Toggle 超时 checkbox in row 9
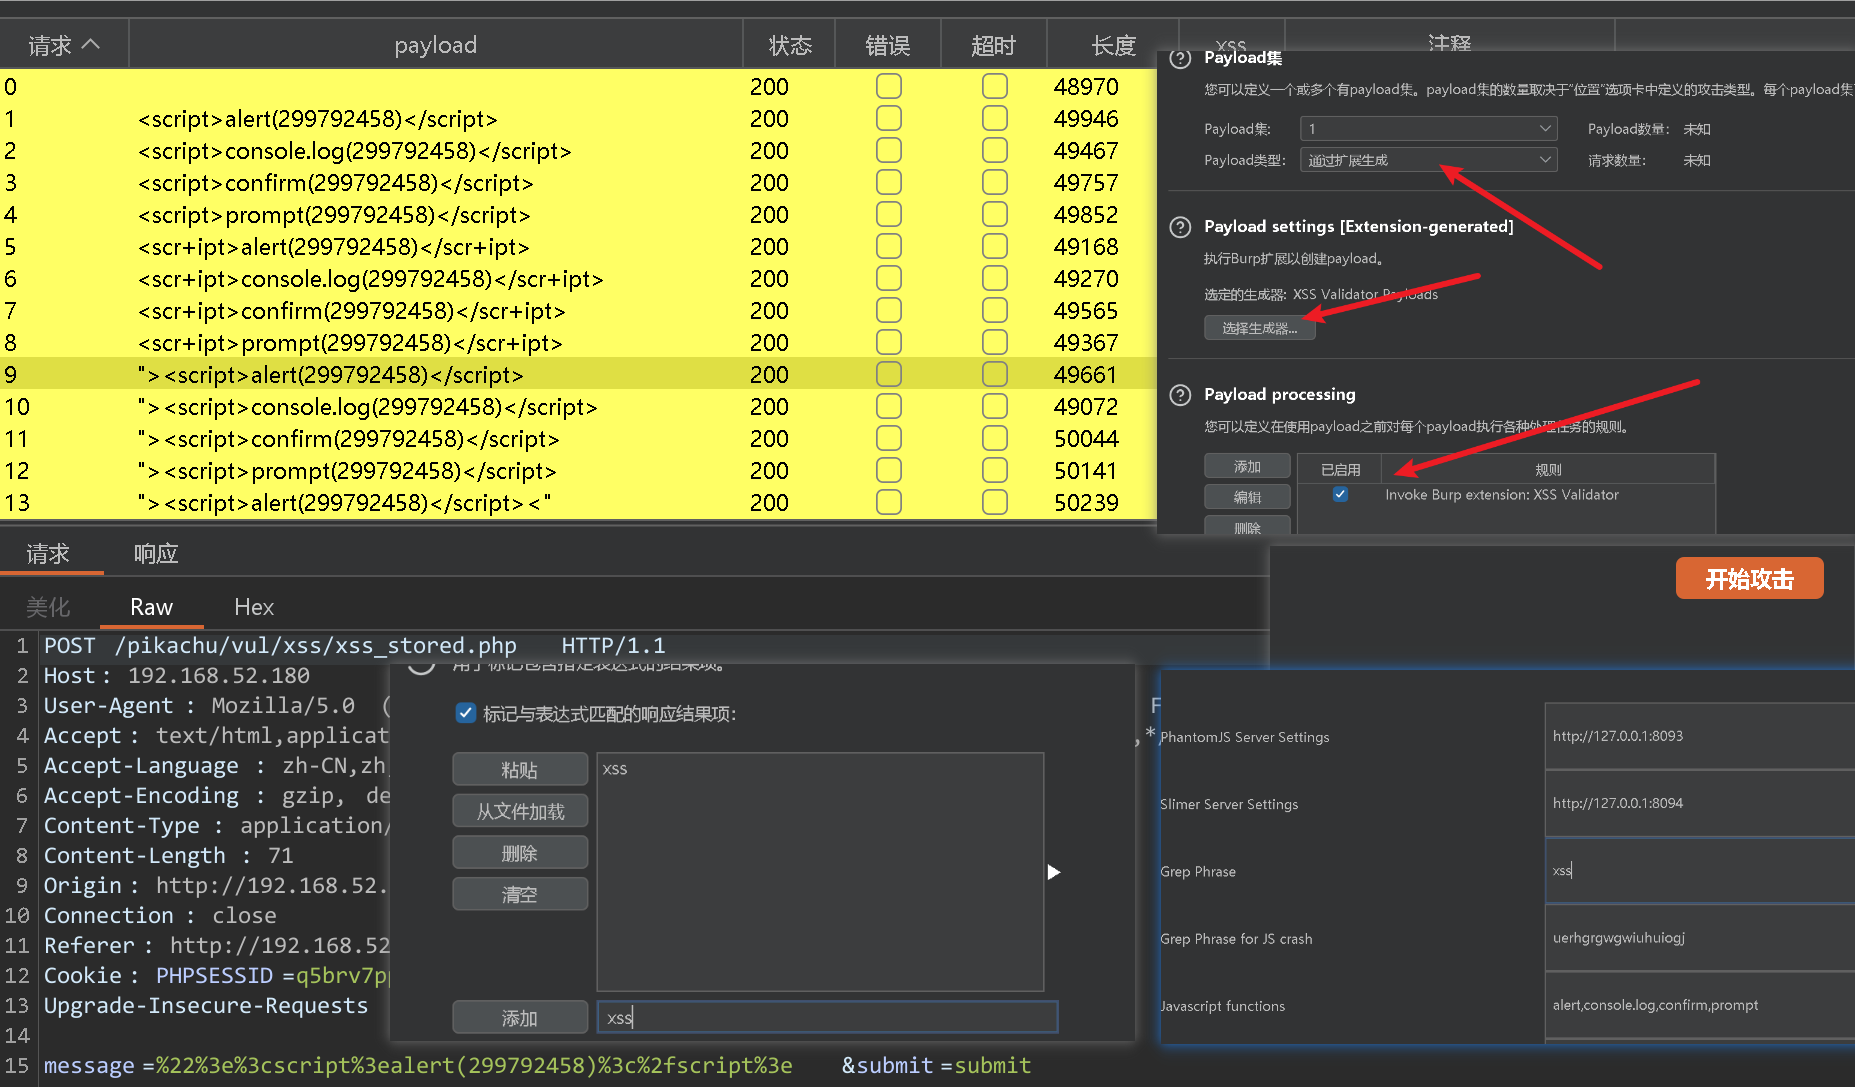 [x=995, y=375]
